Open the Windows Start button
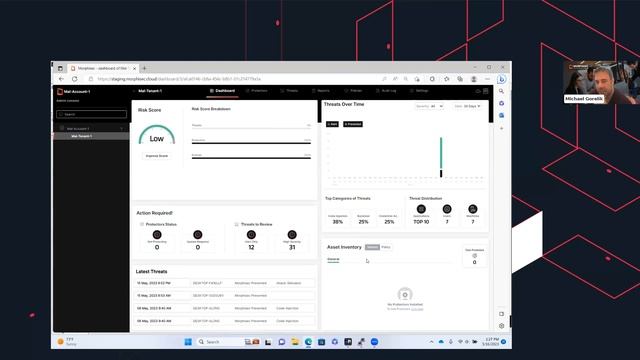The width and height of the screenshot is (640, 360). 188,342
